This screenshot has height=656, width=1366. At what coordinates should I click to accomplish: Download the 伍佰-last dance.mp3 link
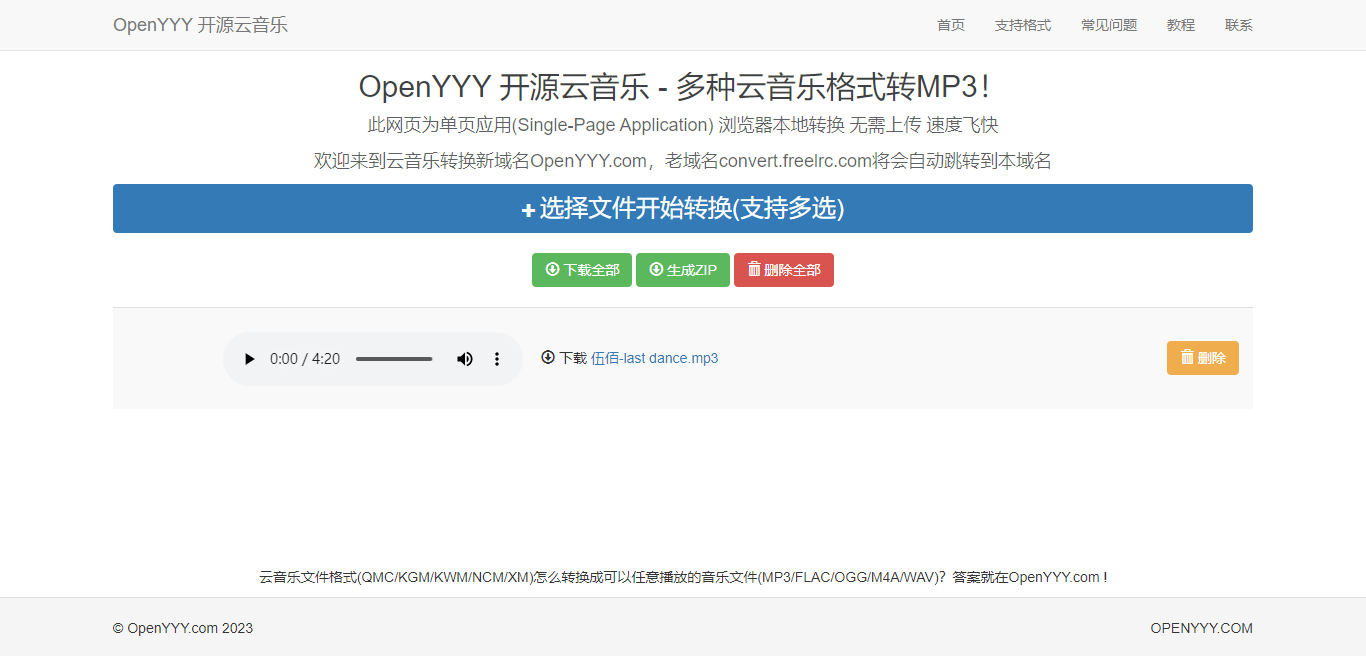654,358
